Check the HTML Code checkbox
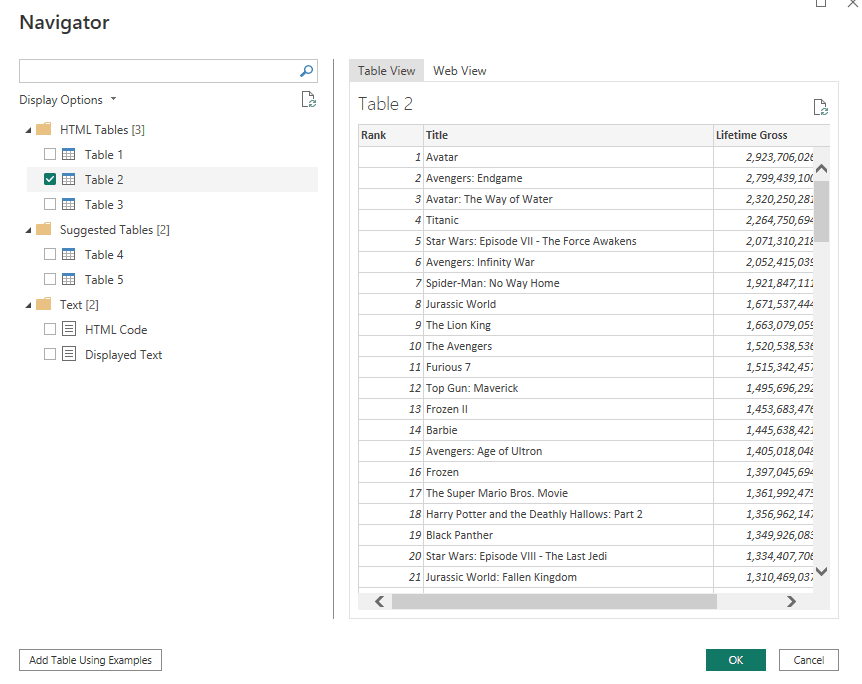The image size is (862, 684). coord(50,329)
